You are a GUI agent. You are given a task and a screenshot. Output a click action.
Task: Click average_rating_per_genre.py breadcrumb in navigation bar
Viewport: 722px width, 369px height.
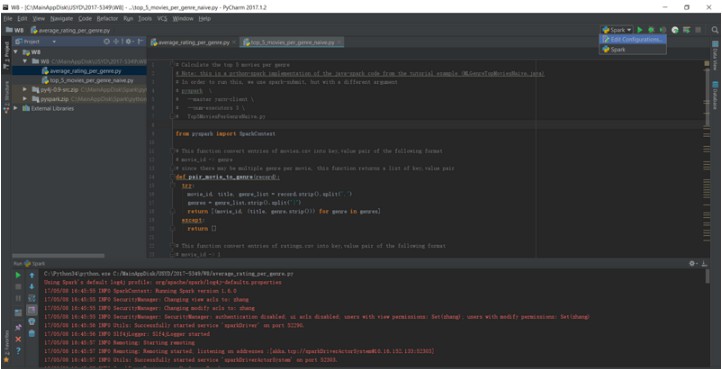[x=70, y=30]
